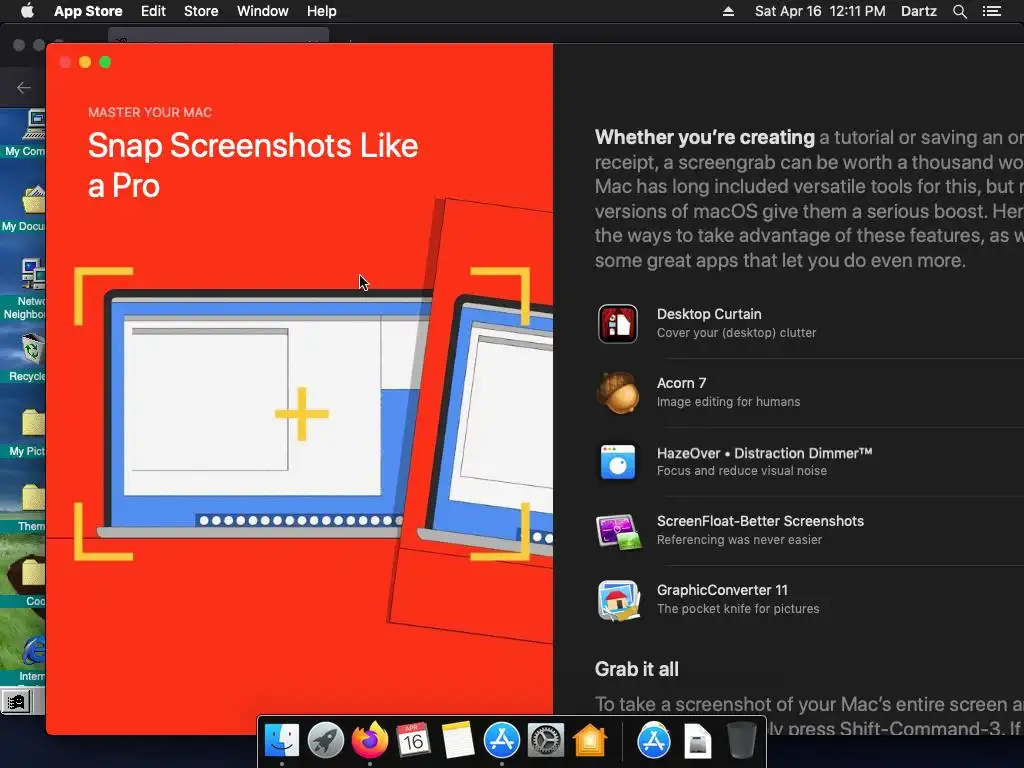This screenshot has width=1024, height=768.
Task: Open App Store icon beside Home in Dock
Action: tap(653, 741)
